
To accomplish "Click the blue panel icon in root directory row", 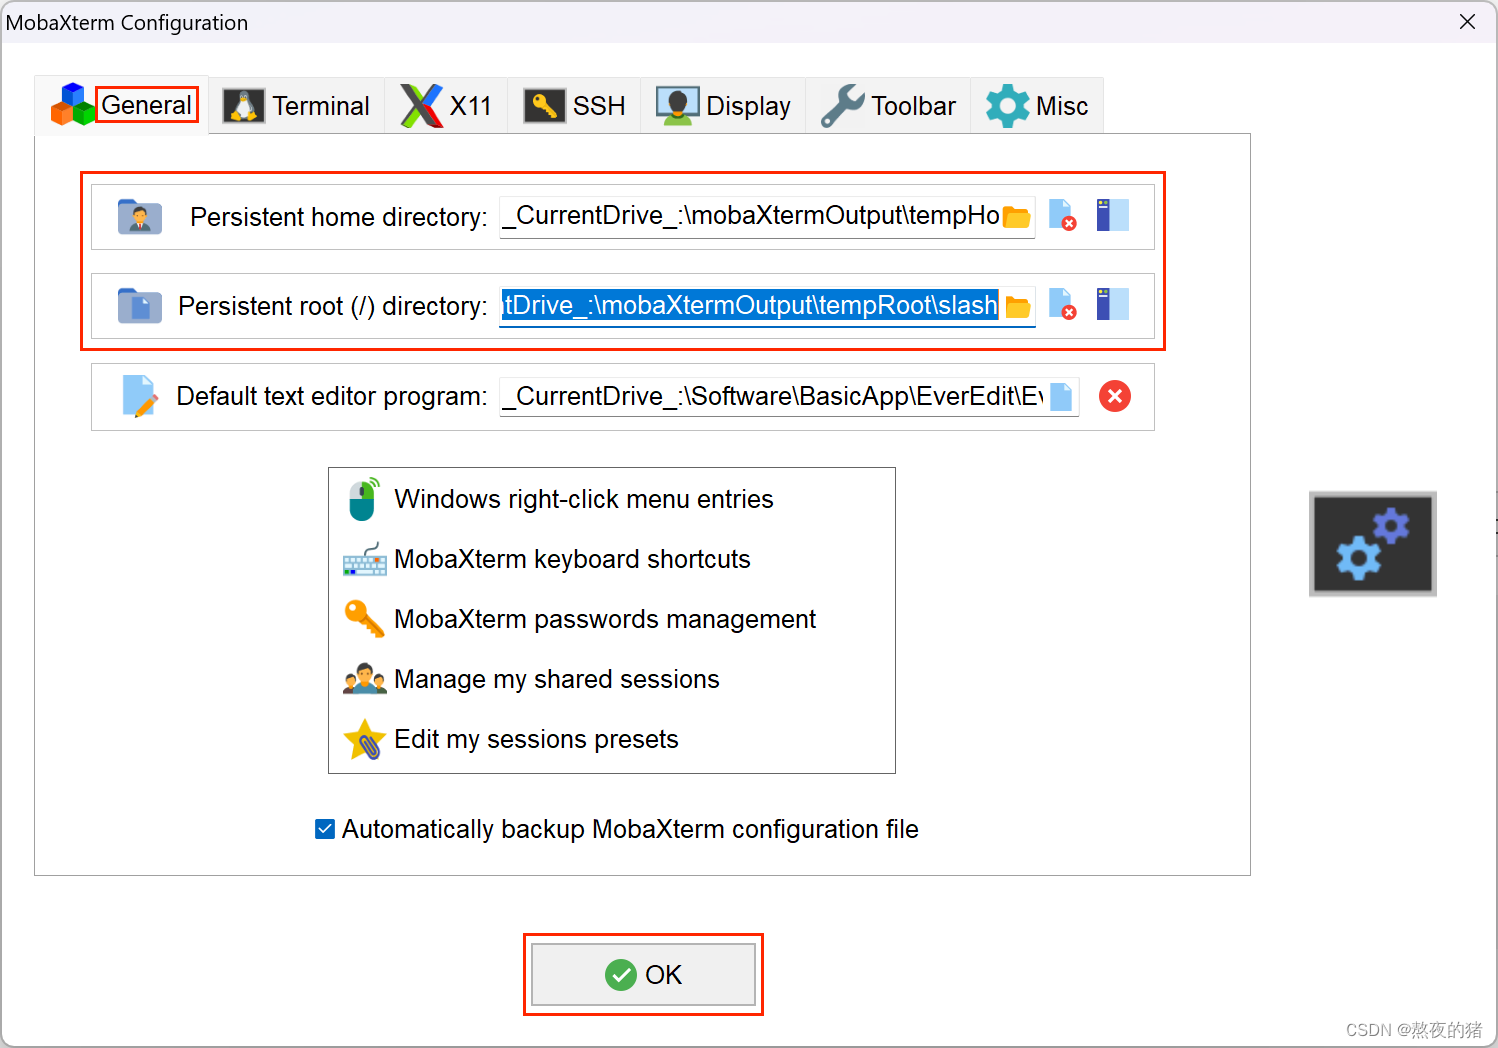I will click(1112, 304).
